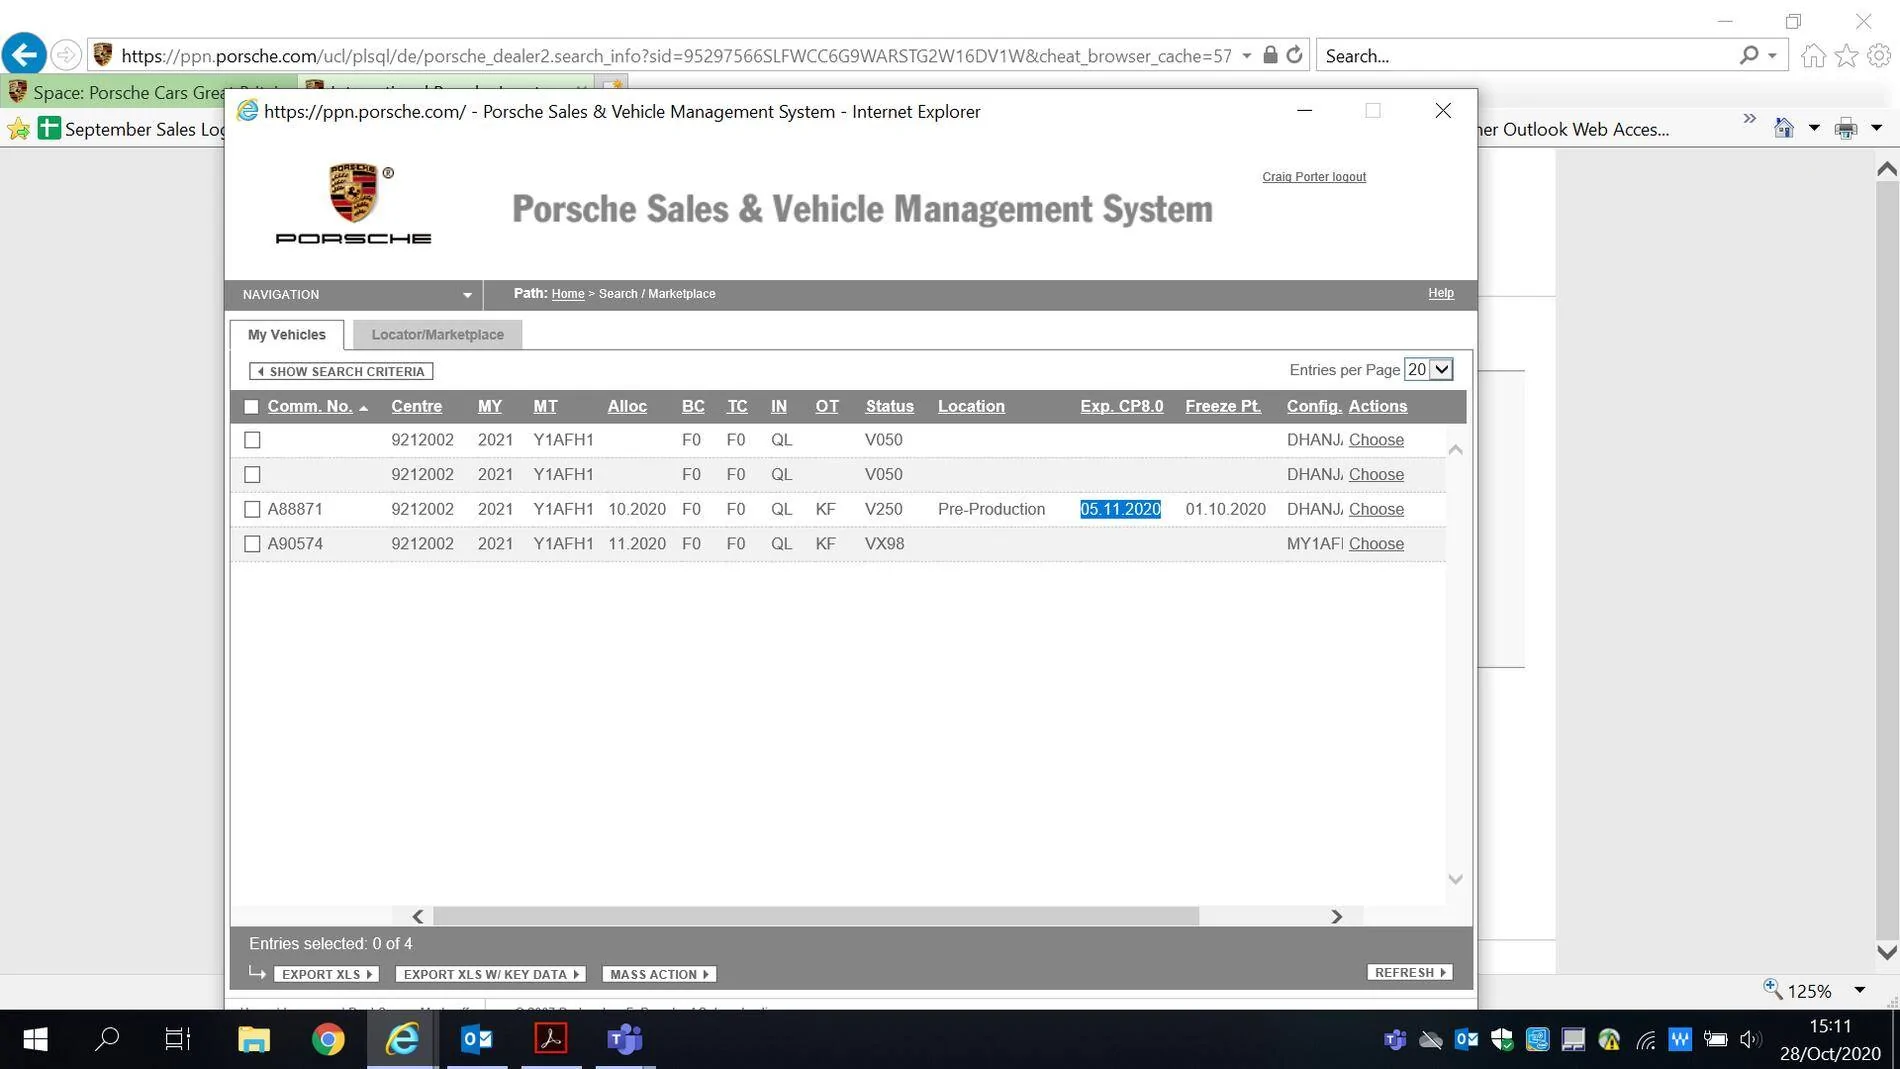
Task: Launch Google Chrome from the taskbar
Action: [328, 1040]
